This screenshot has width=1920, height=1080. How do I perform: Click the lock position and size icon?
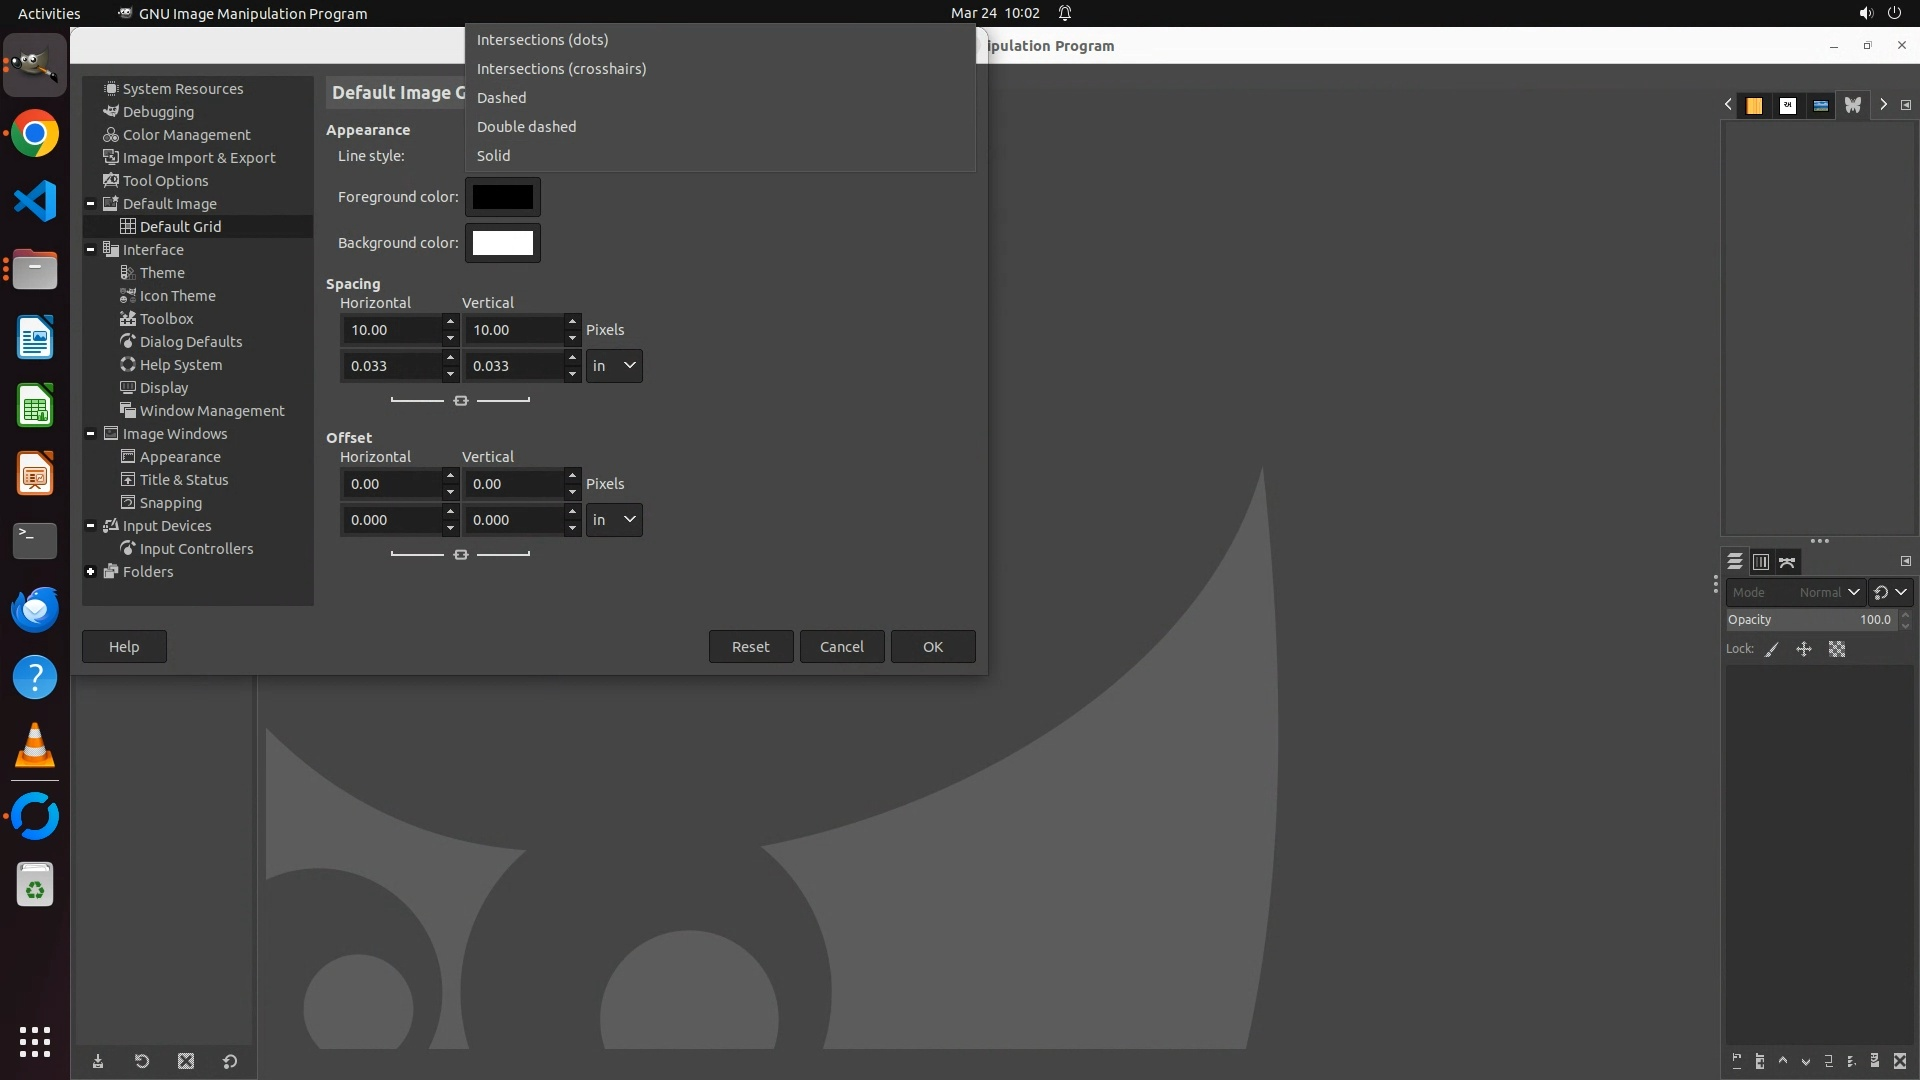(1804, 649)
